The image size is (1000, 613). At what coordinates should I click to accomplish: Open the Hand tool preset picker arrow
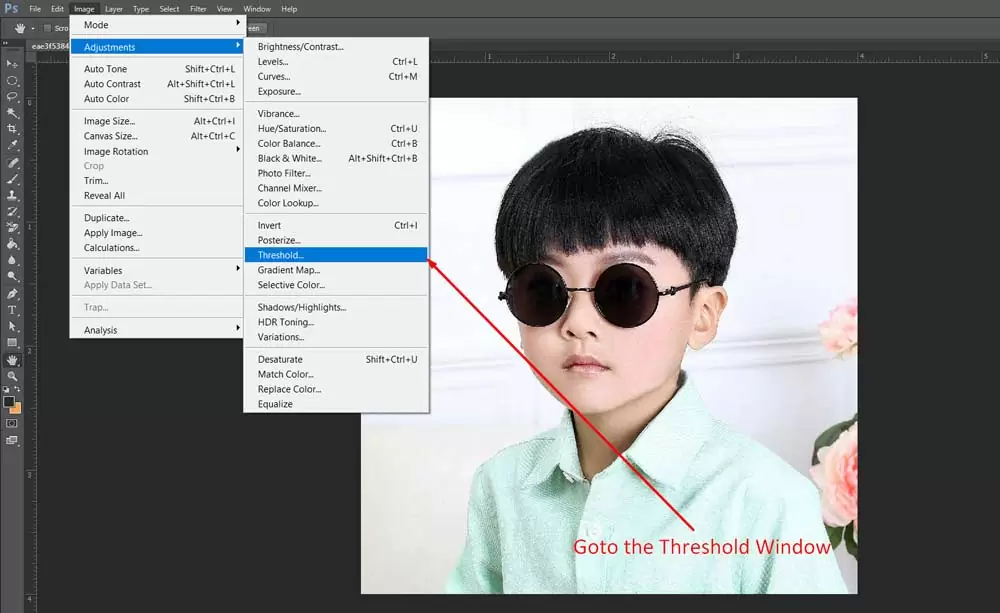[x=33, y=28]
